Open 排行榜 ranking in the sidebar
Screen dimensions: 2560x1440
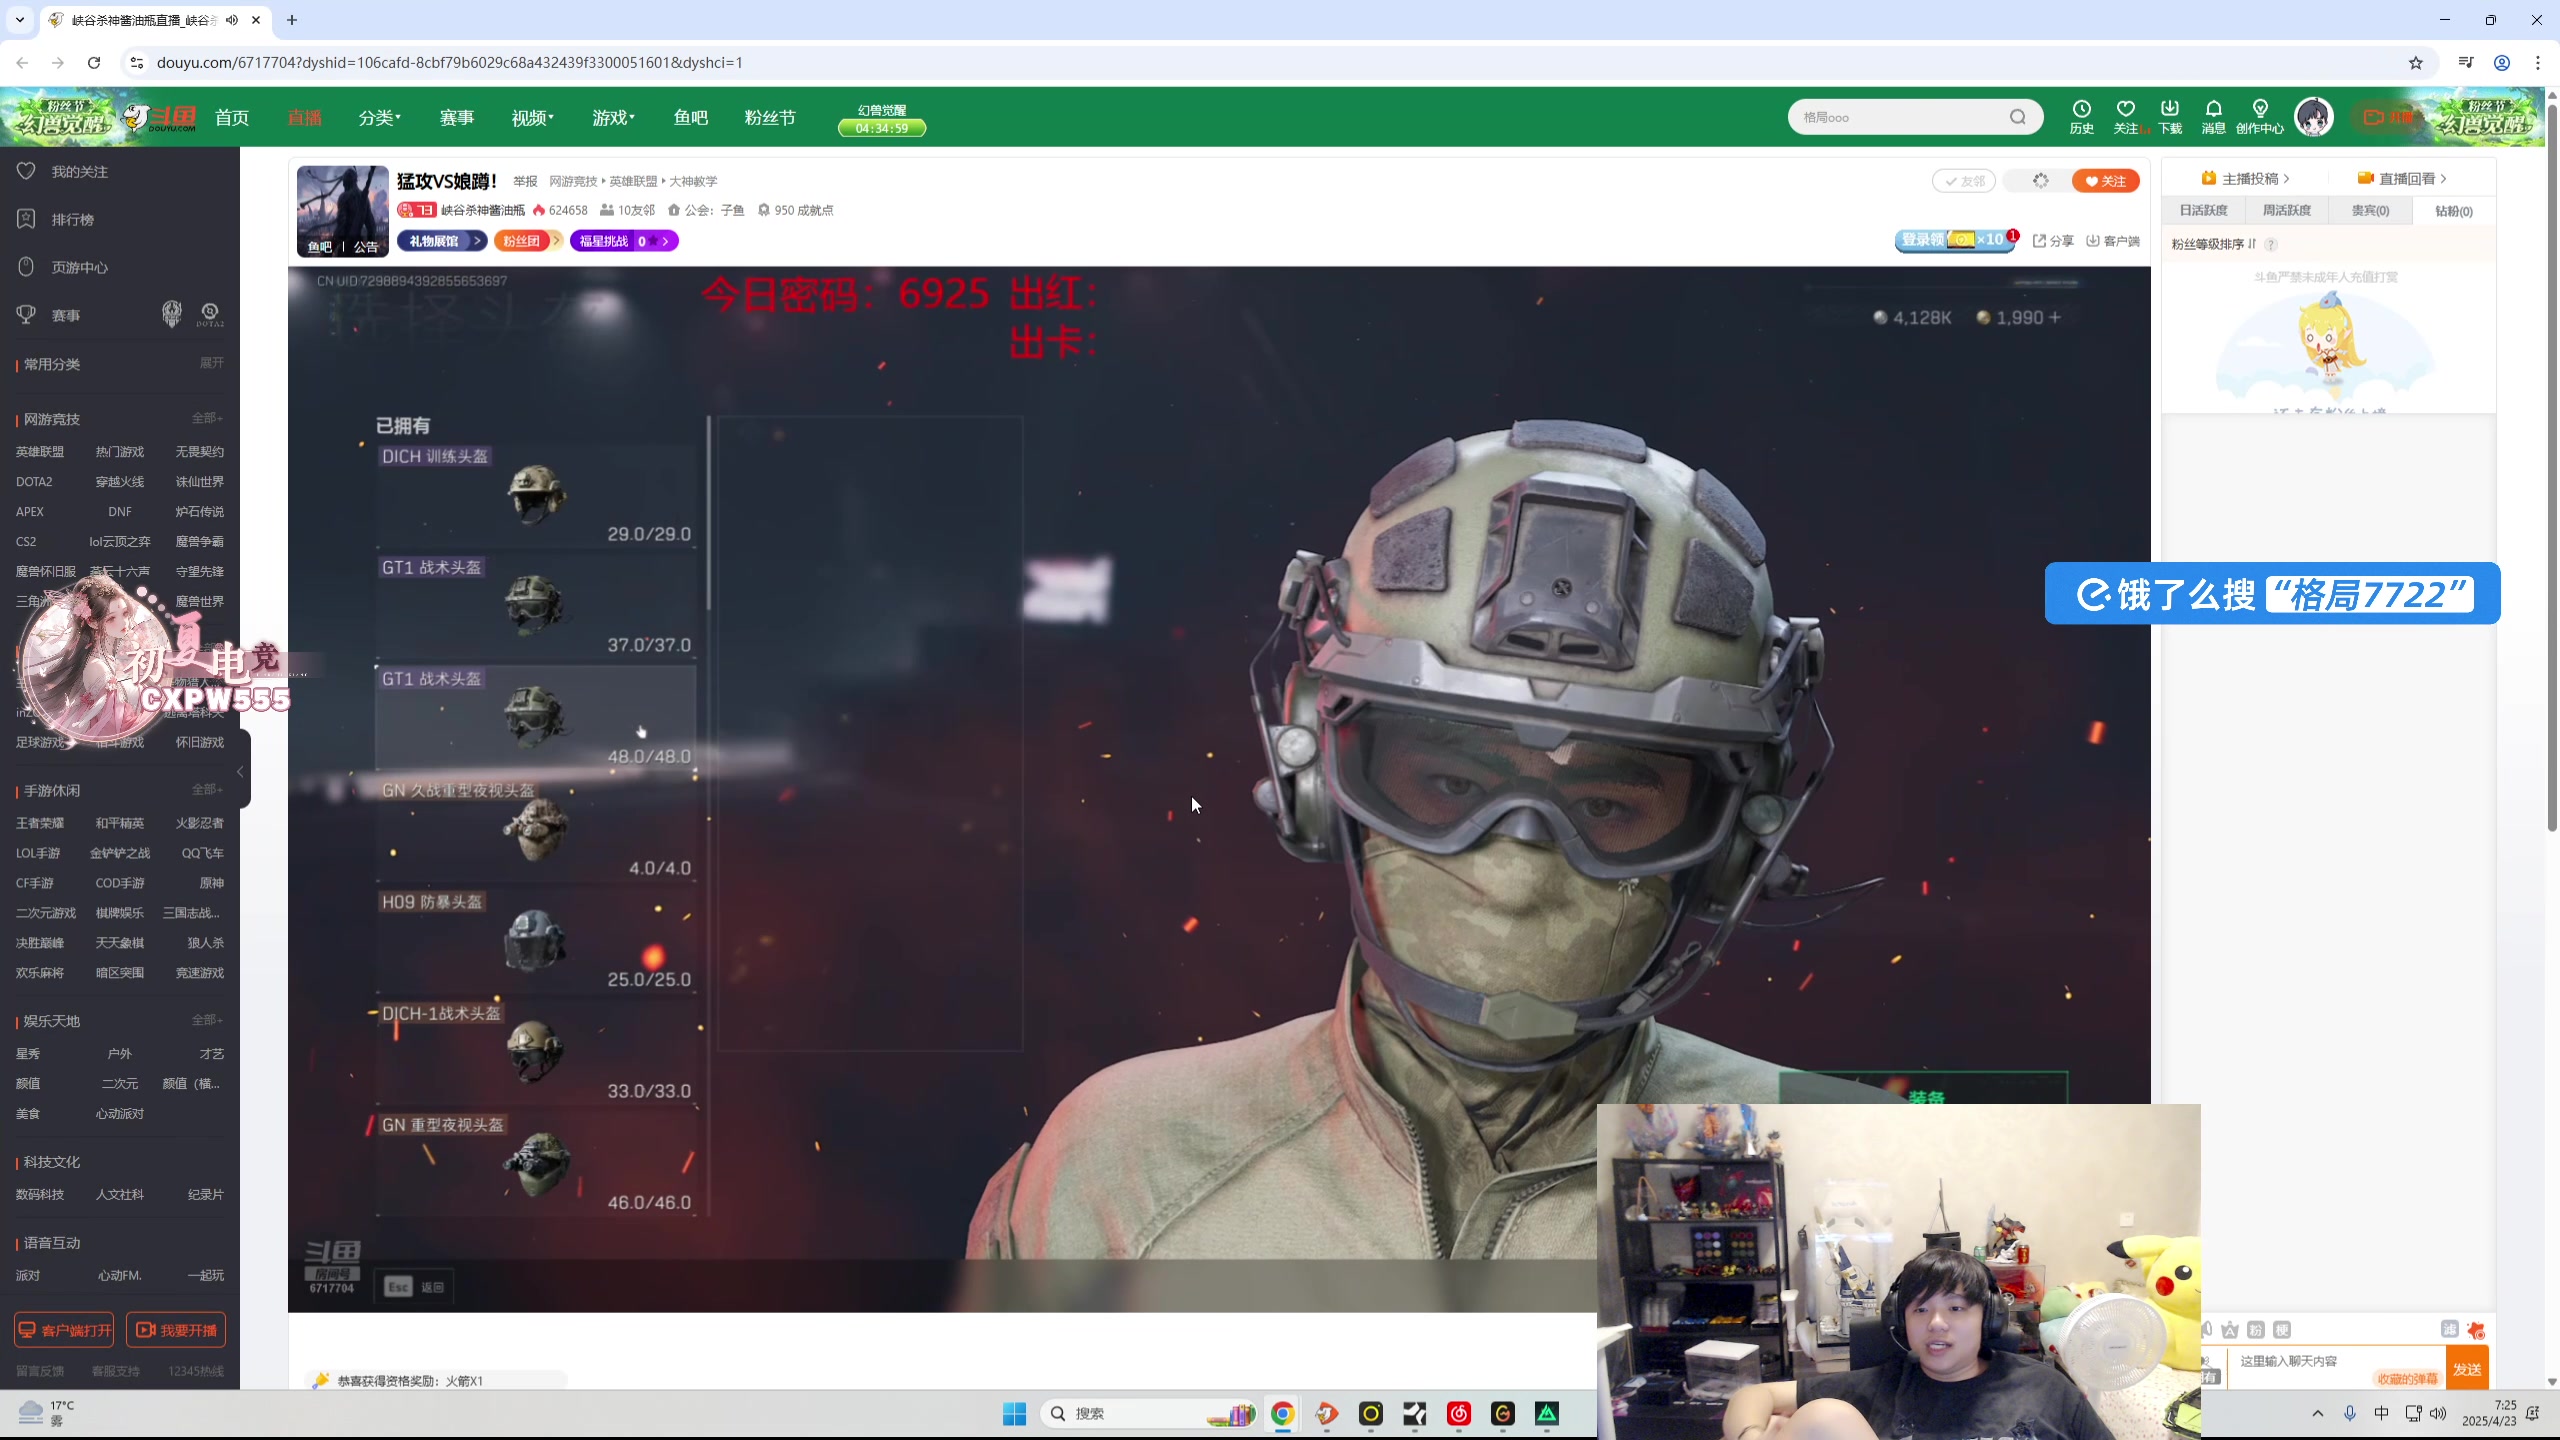pyautogui.click(x=72, y=219)
